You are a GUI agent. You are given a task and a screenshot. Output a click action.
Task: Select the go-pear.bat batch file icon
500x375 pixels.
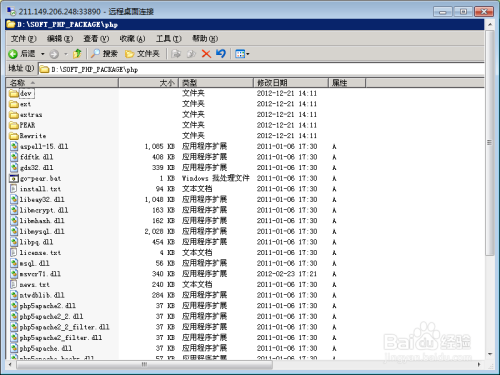point(14,178)
